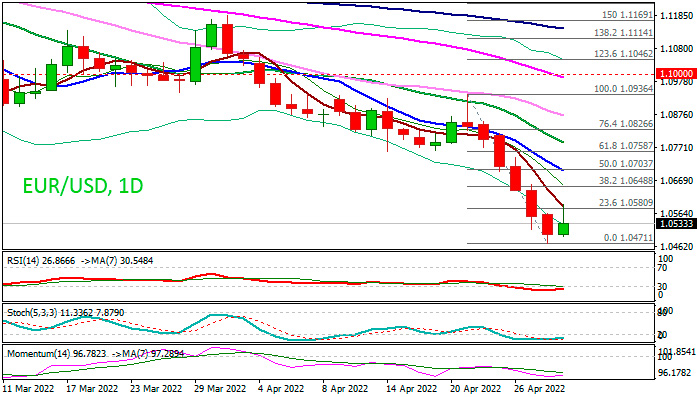
Task: Select the red 1.10000 price level tag
Action: pyautogui.click(x=677, y=74)
